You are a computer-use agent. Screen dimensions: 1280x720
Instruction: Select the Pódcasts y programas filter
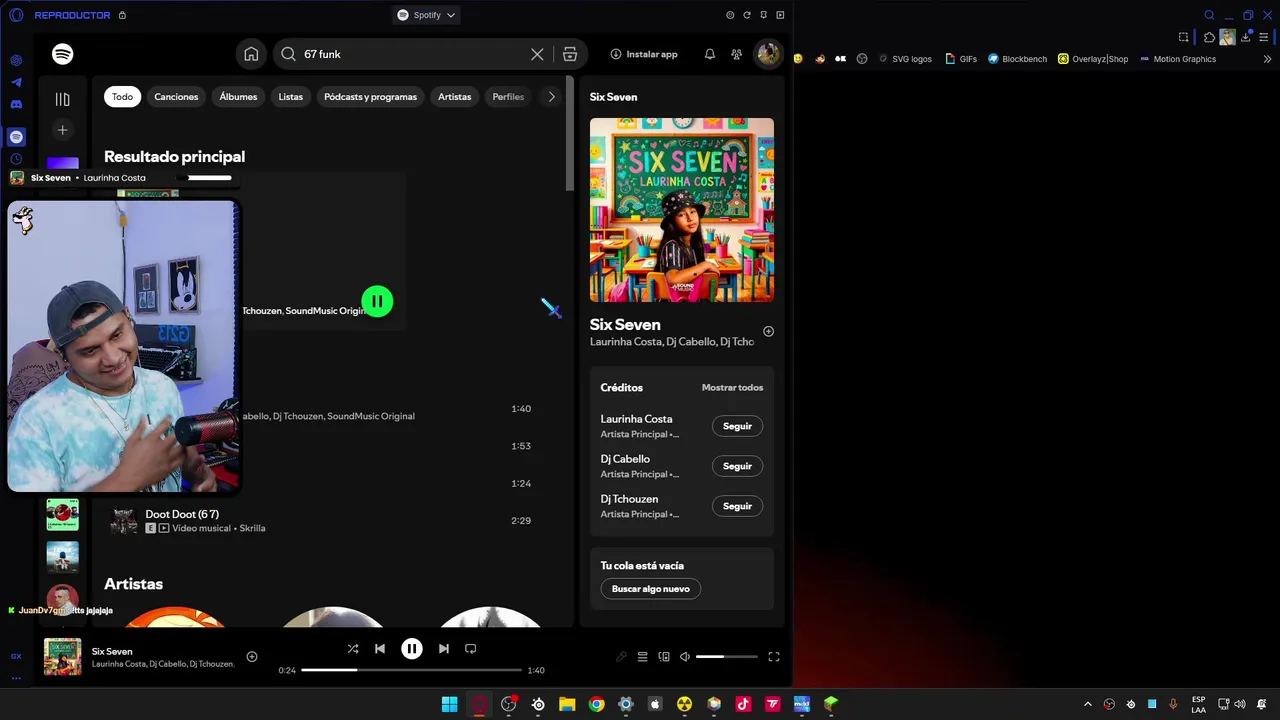[x=370, y=97]
